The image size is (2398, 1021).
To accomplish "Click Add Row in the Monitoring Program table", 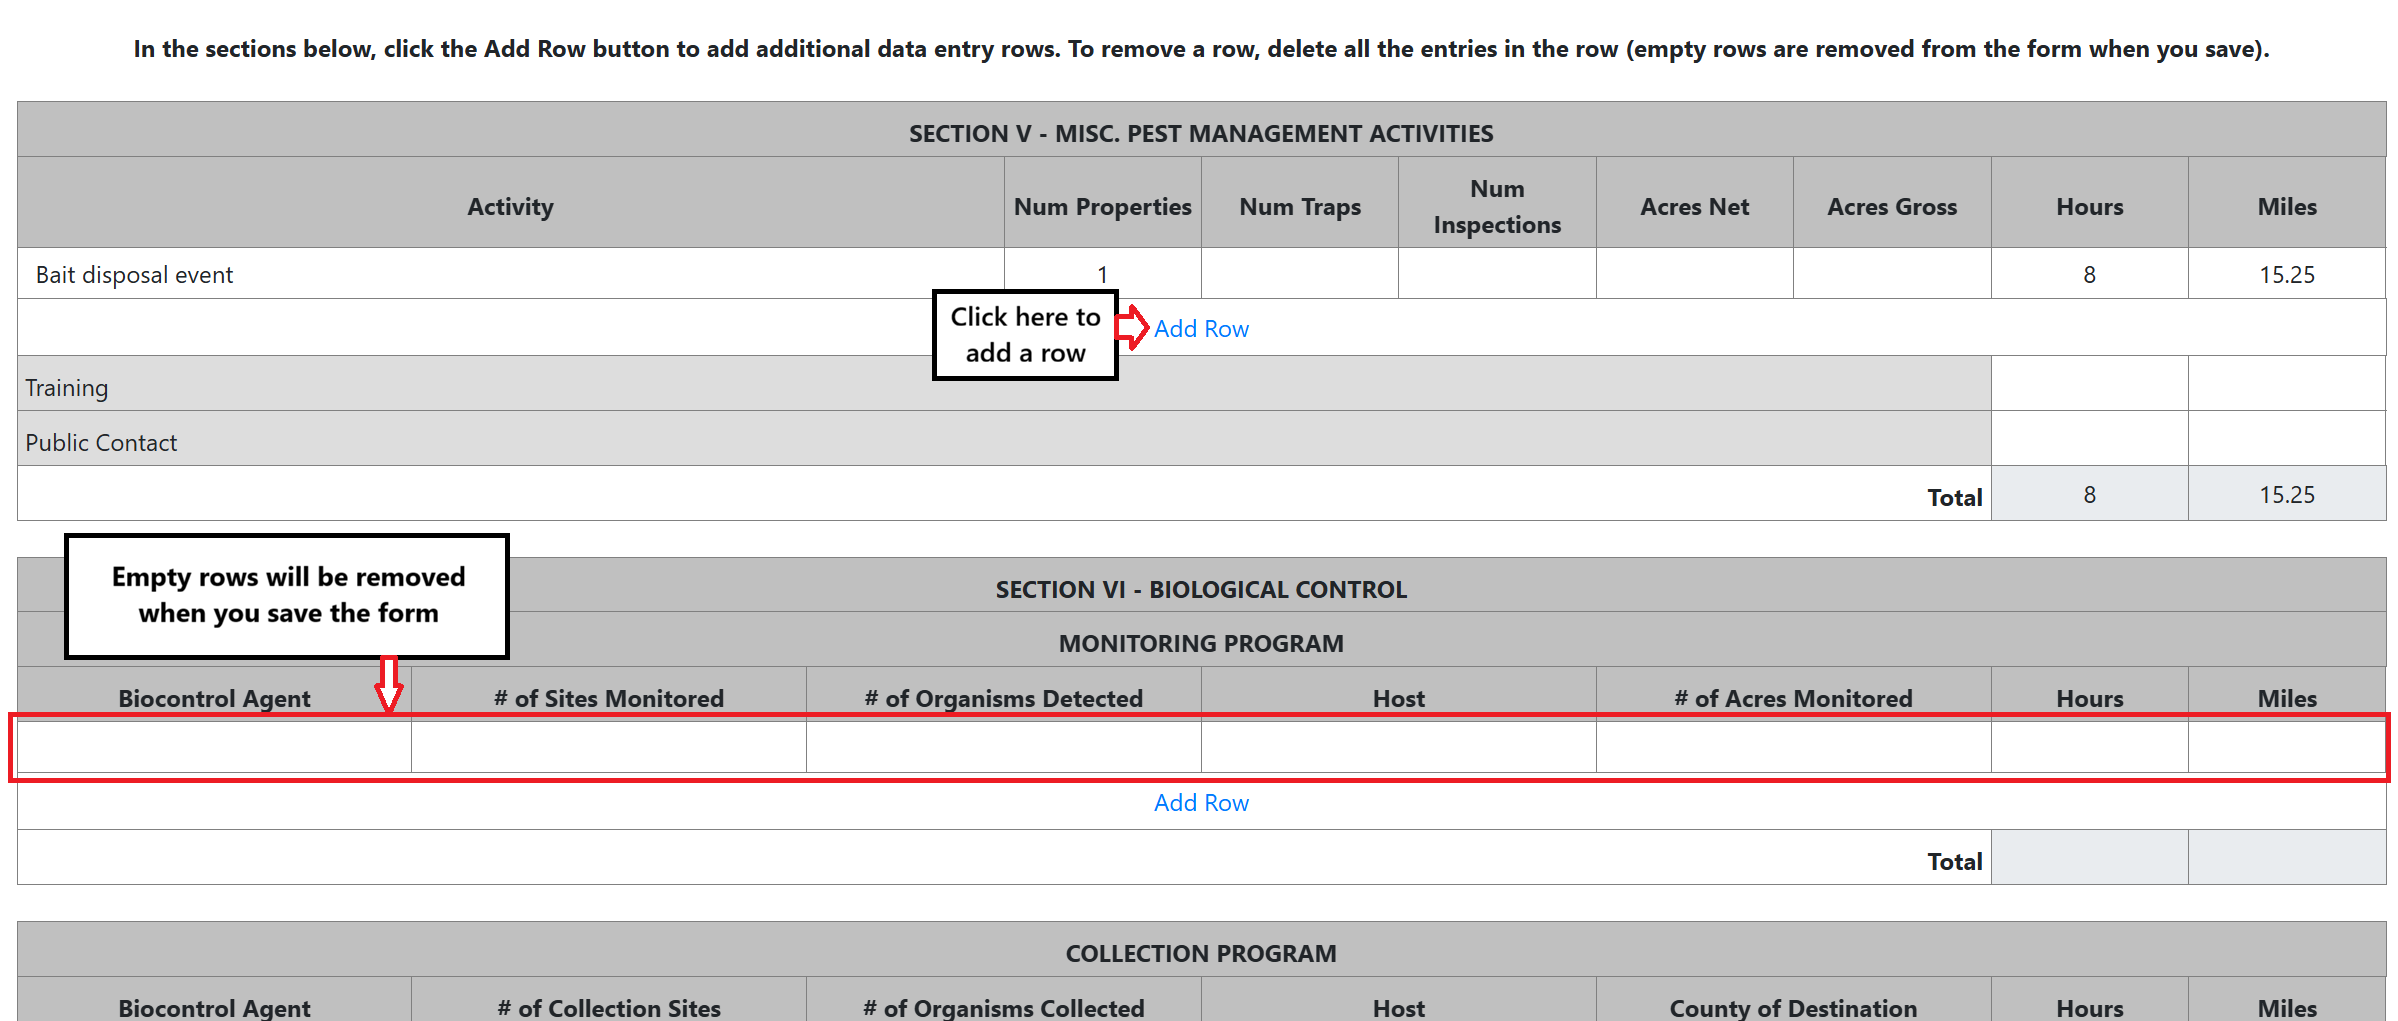I will coord(1200,802).
